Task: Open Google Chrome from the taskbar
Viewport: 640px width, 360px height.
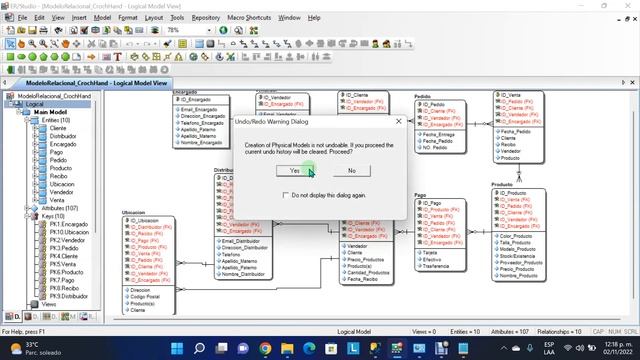Action: pos(265,348)
